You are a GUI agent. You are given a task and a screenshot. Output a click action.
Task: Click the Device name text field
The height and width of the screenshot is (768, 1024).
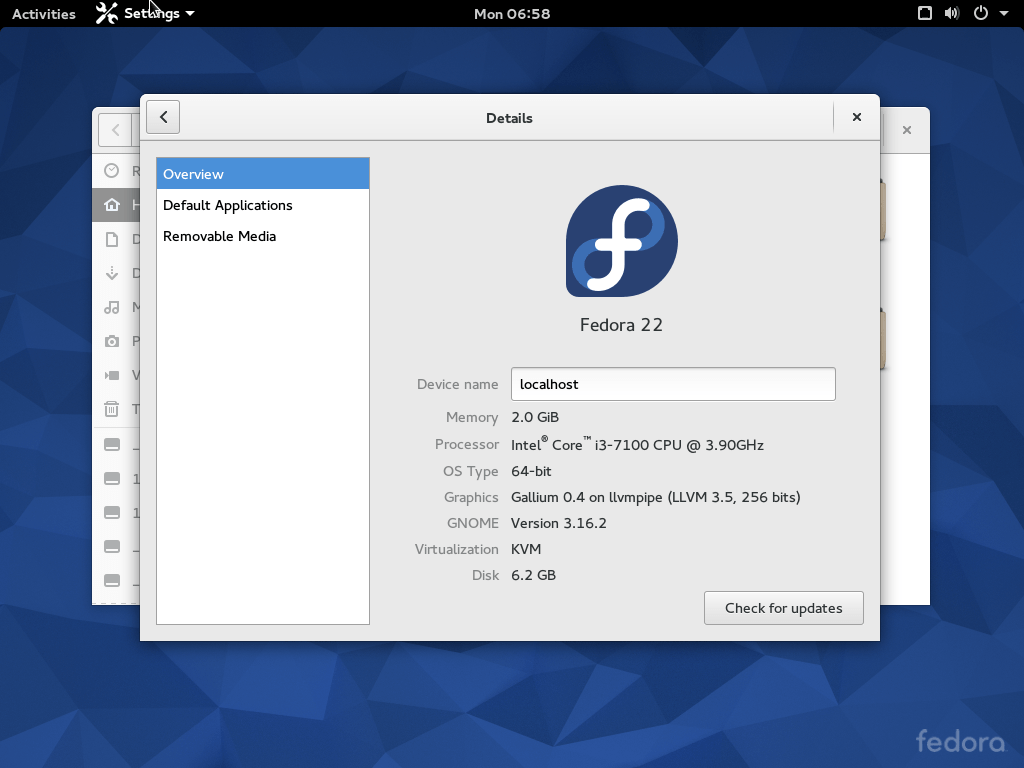pos(673,384)
